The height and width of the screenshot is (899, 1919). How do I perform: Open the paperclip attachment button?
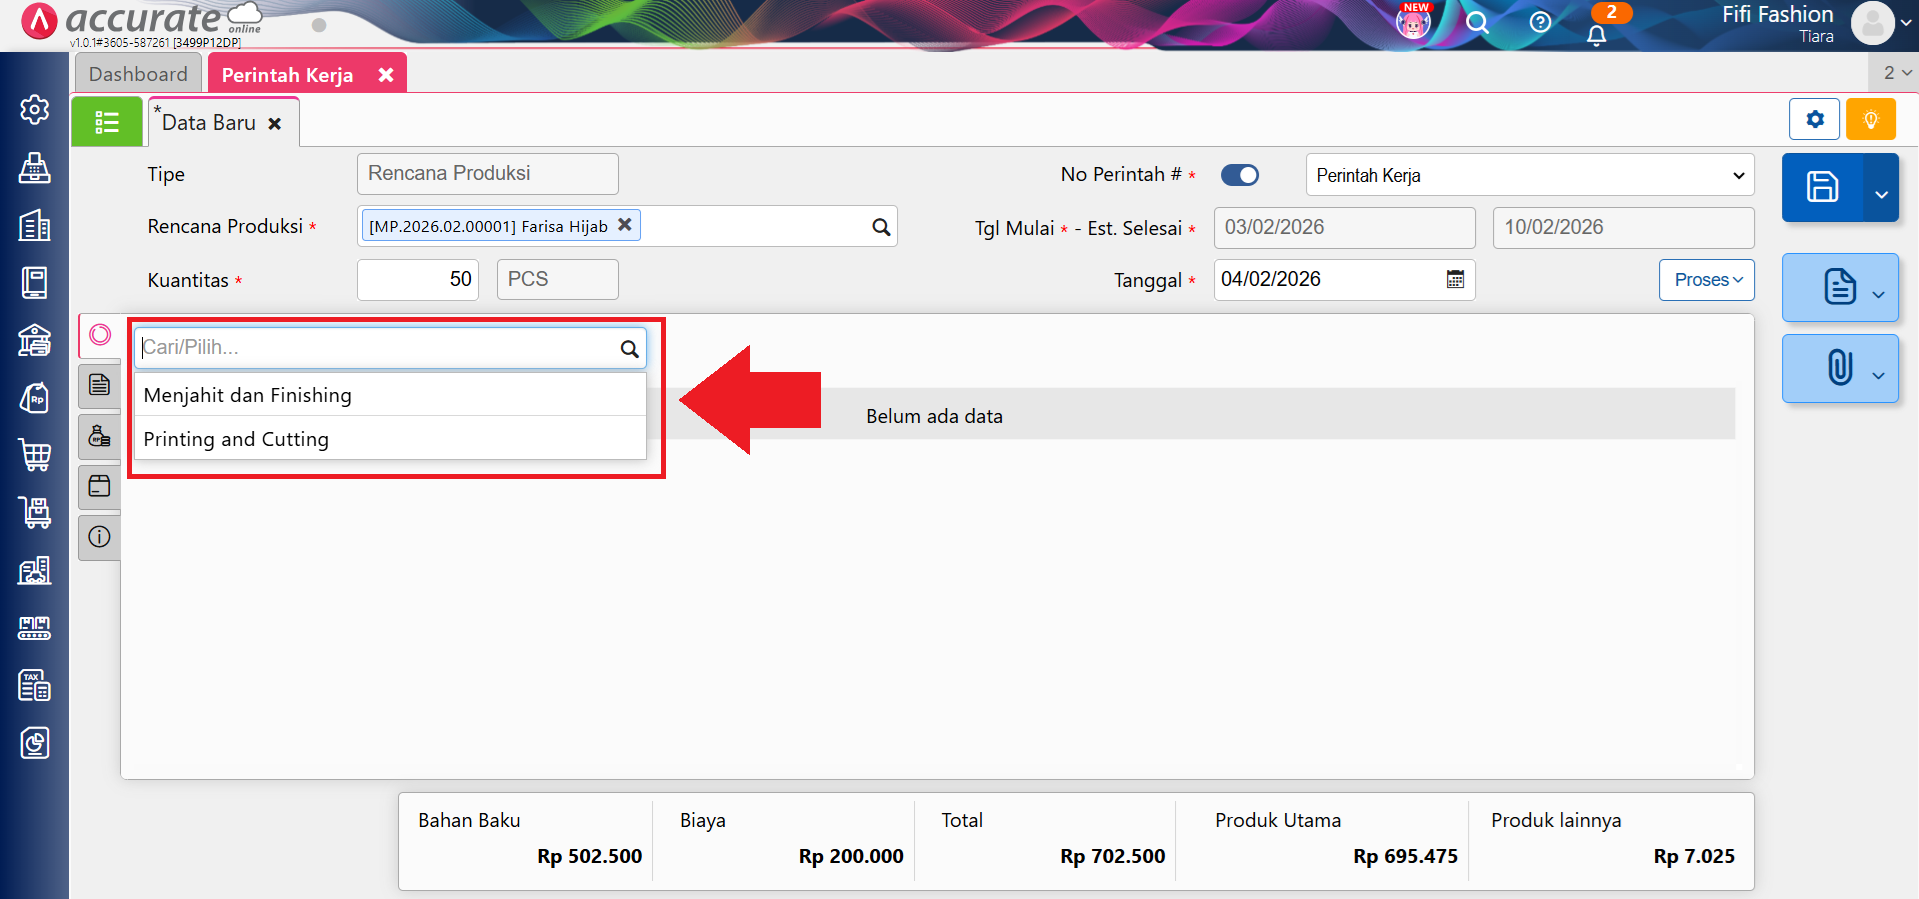[1839, 368]
